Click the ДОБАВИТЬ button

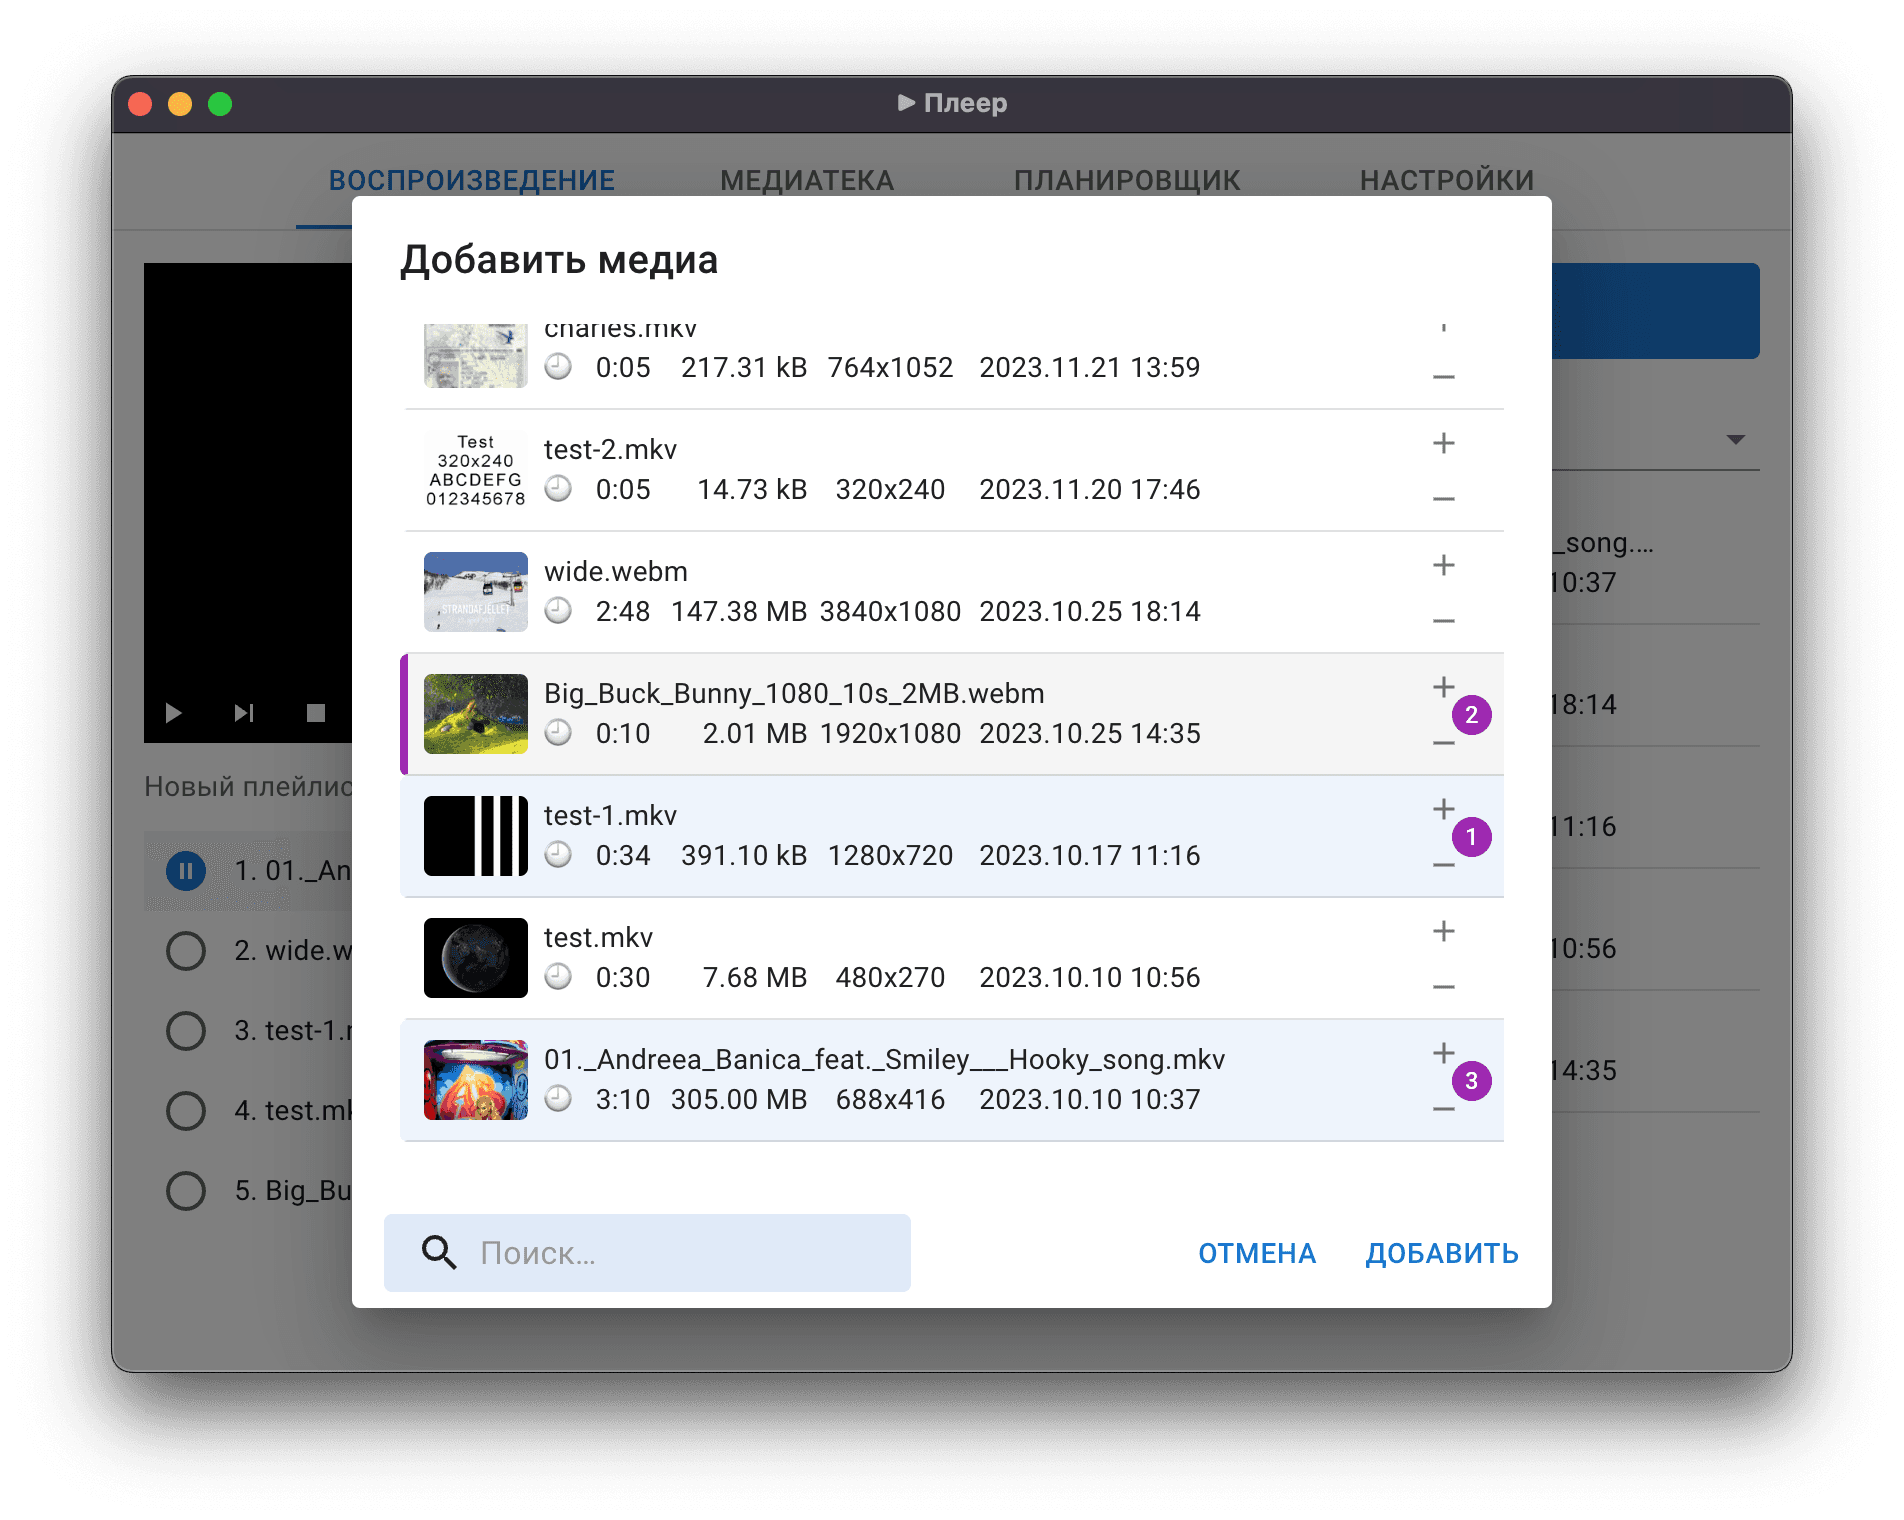(x=1442, y=1253)
